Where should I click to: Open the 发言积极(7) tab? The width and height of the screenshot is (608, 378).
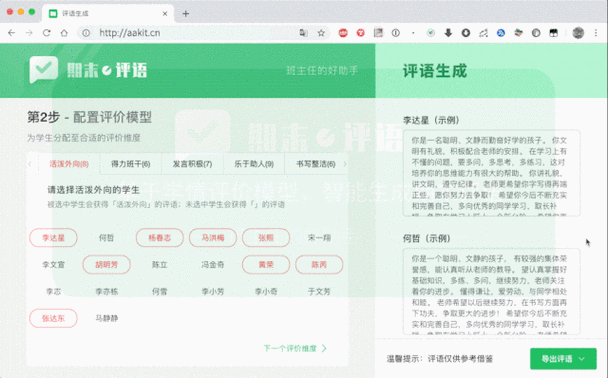click(192, 164)
